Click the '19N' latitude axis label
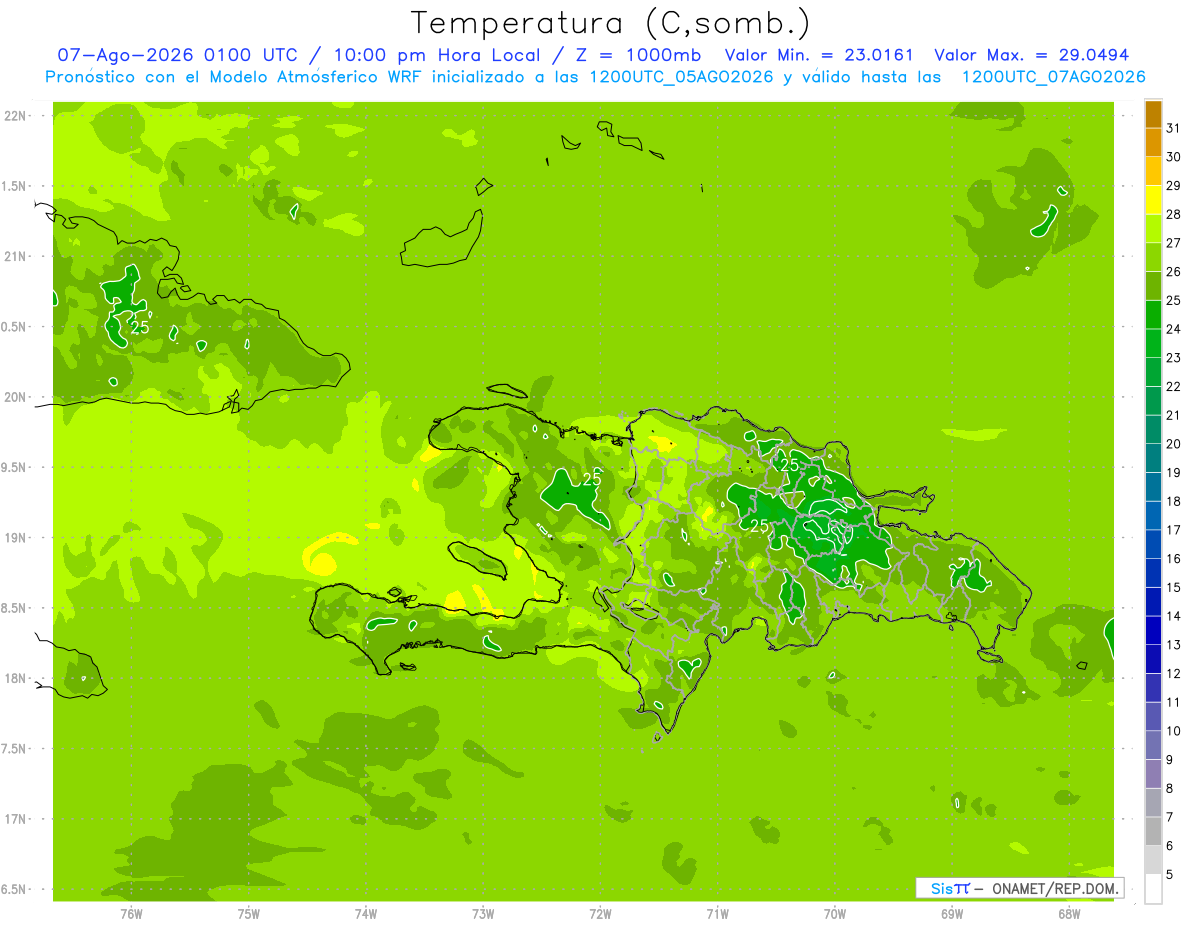 (x=17, y=538)
